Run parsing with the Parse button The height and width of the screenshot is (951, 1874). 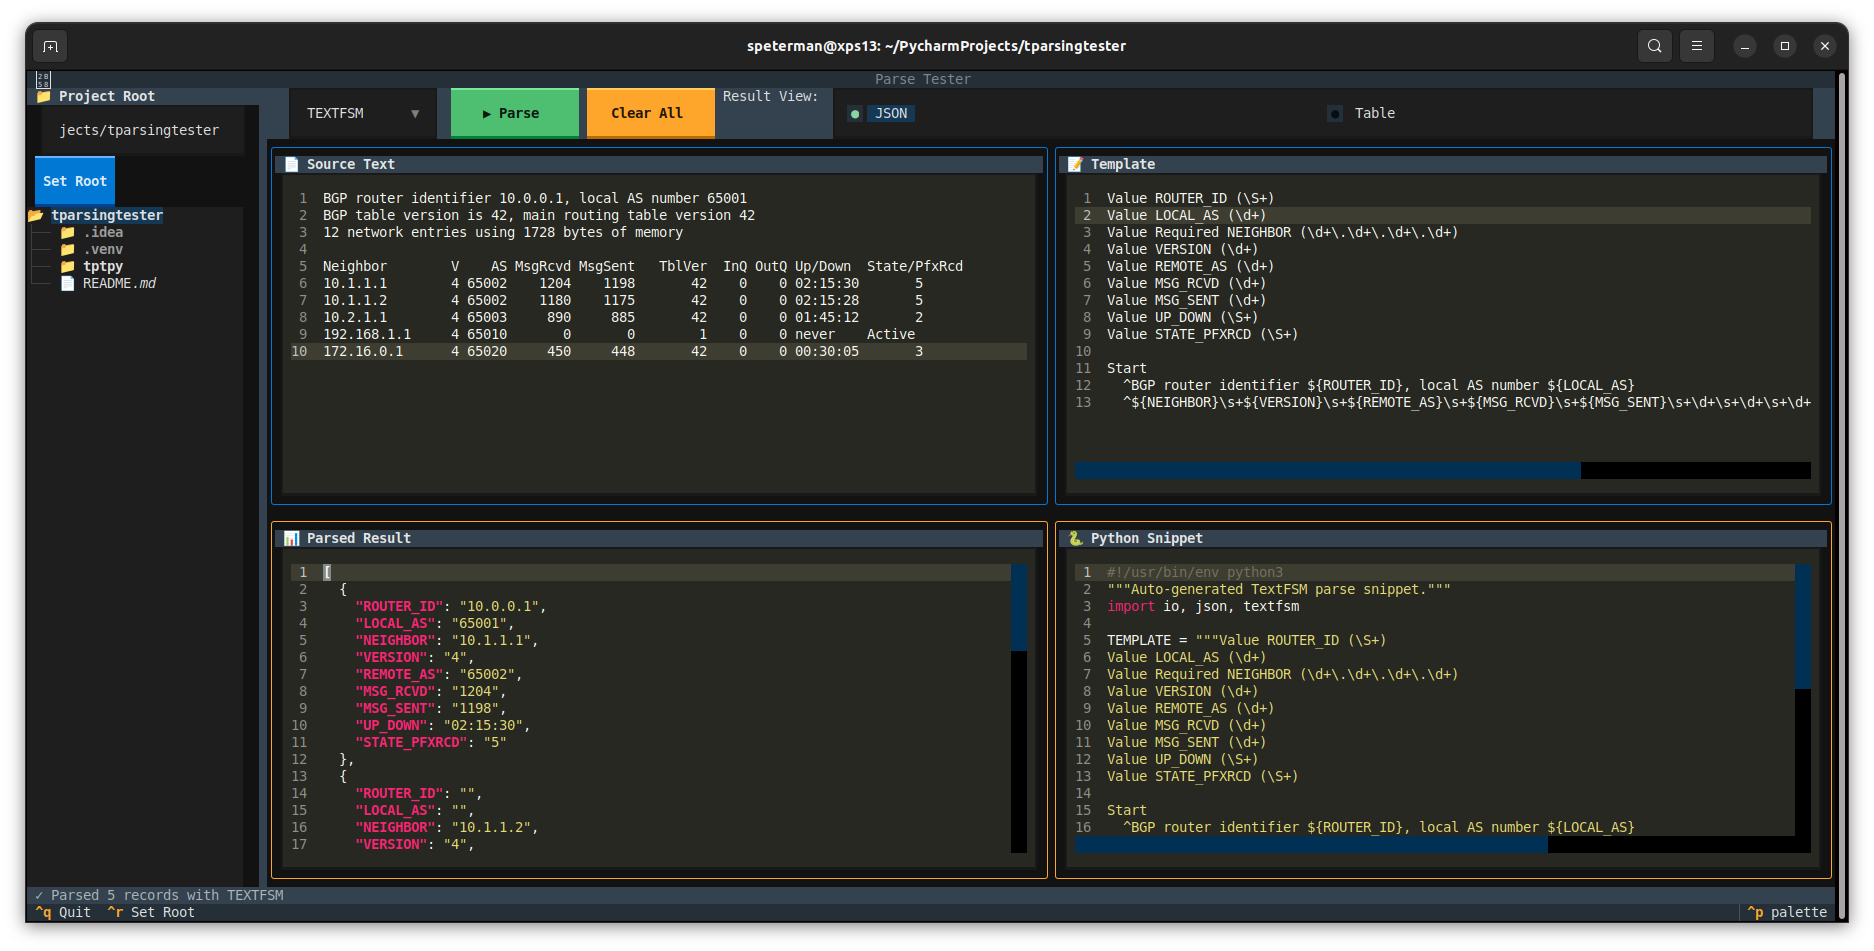click(515, 113)
